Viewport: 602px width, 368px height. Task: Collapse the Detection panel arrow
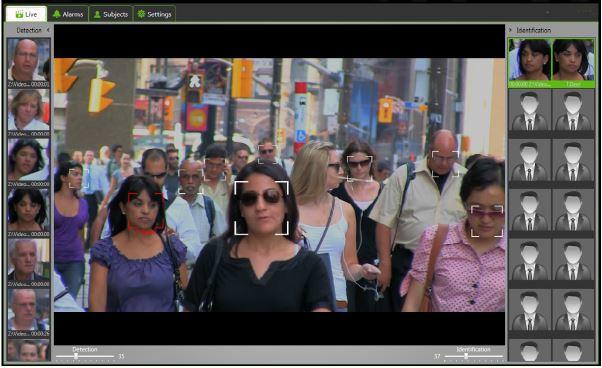click(x=48, y=30)
